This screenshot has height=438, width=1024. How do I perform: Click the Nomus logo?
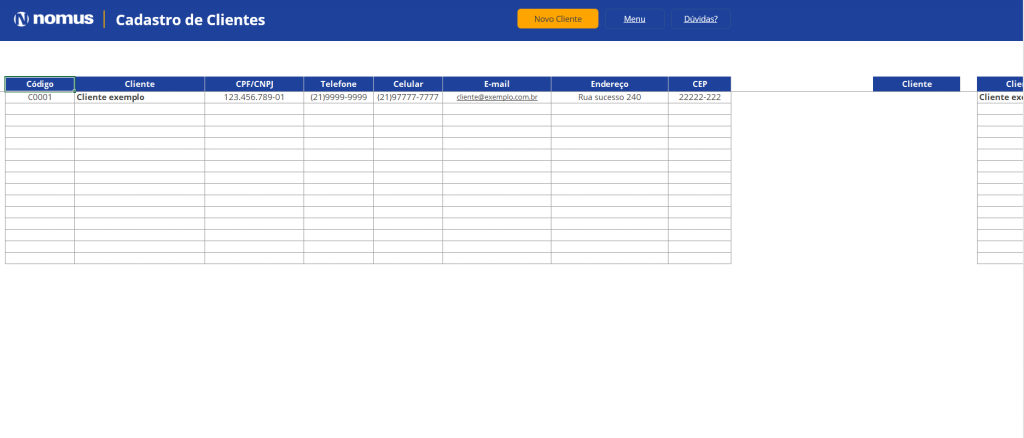[x=54, y=19]
